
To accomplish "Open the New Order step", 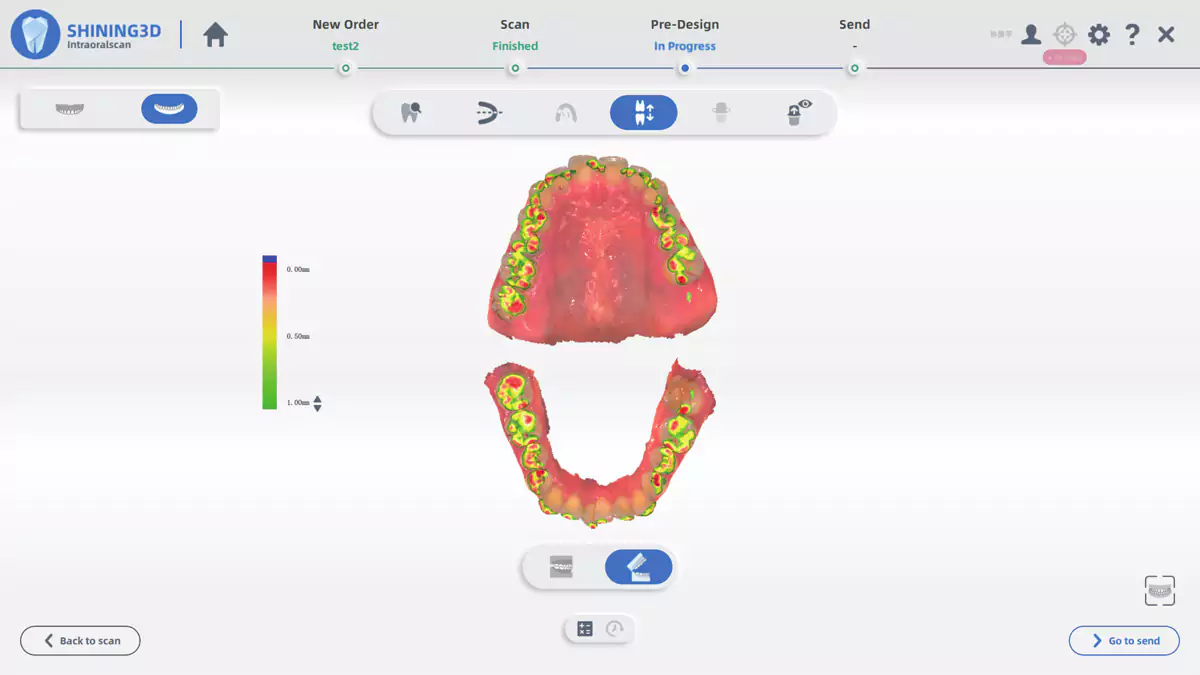I will pyautogui.click(x=345, y=24).
